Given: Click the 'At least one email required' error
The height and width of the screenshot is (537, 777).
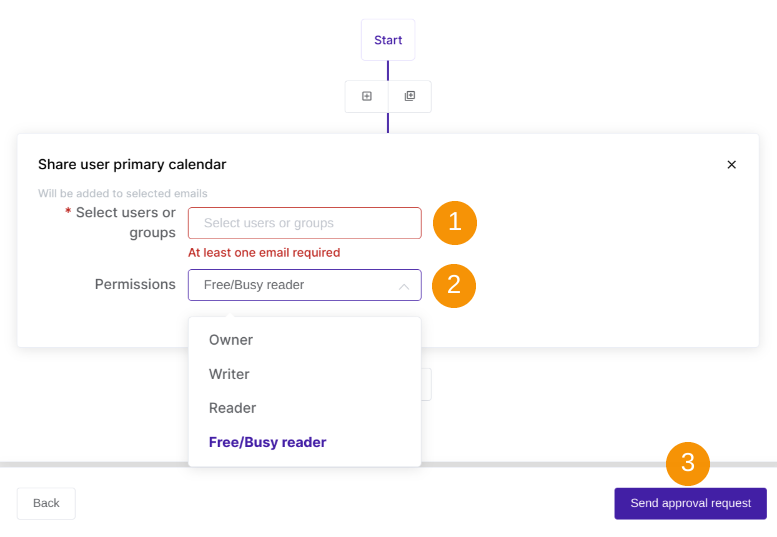Looking at the screenshot, I should click(x=264, y=253).
